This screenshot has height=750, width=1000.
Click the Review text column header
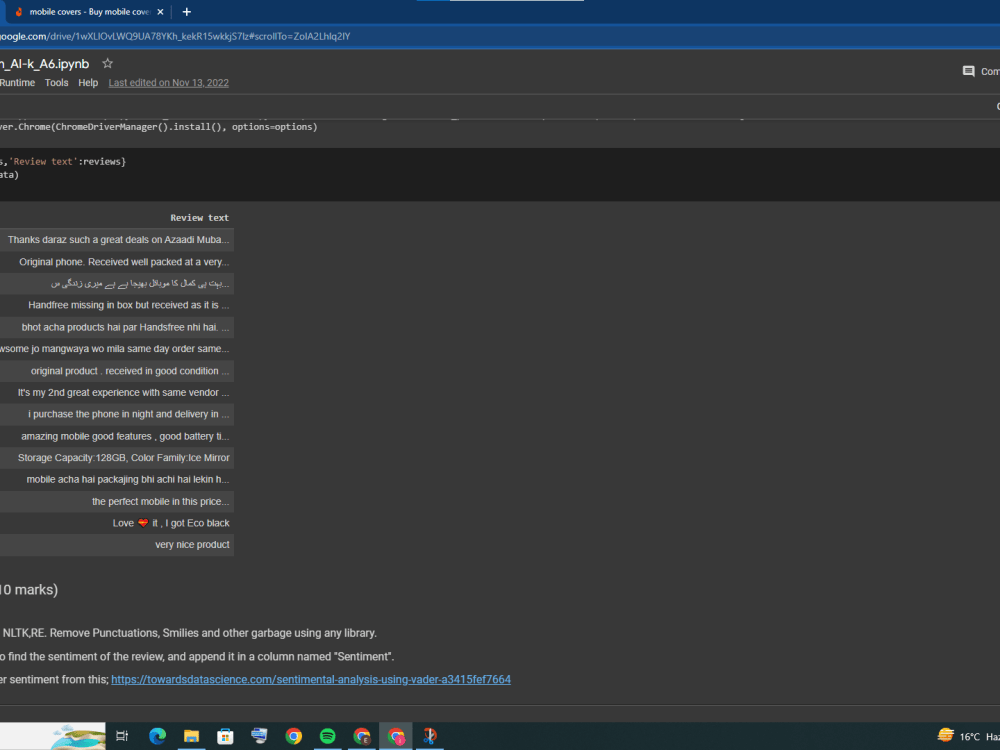[199, 217]
